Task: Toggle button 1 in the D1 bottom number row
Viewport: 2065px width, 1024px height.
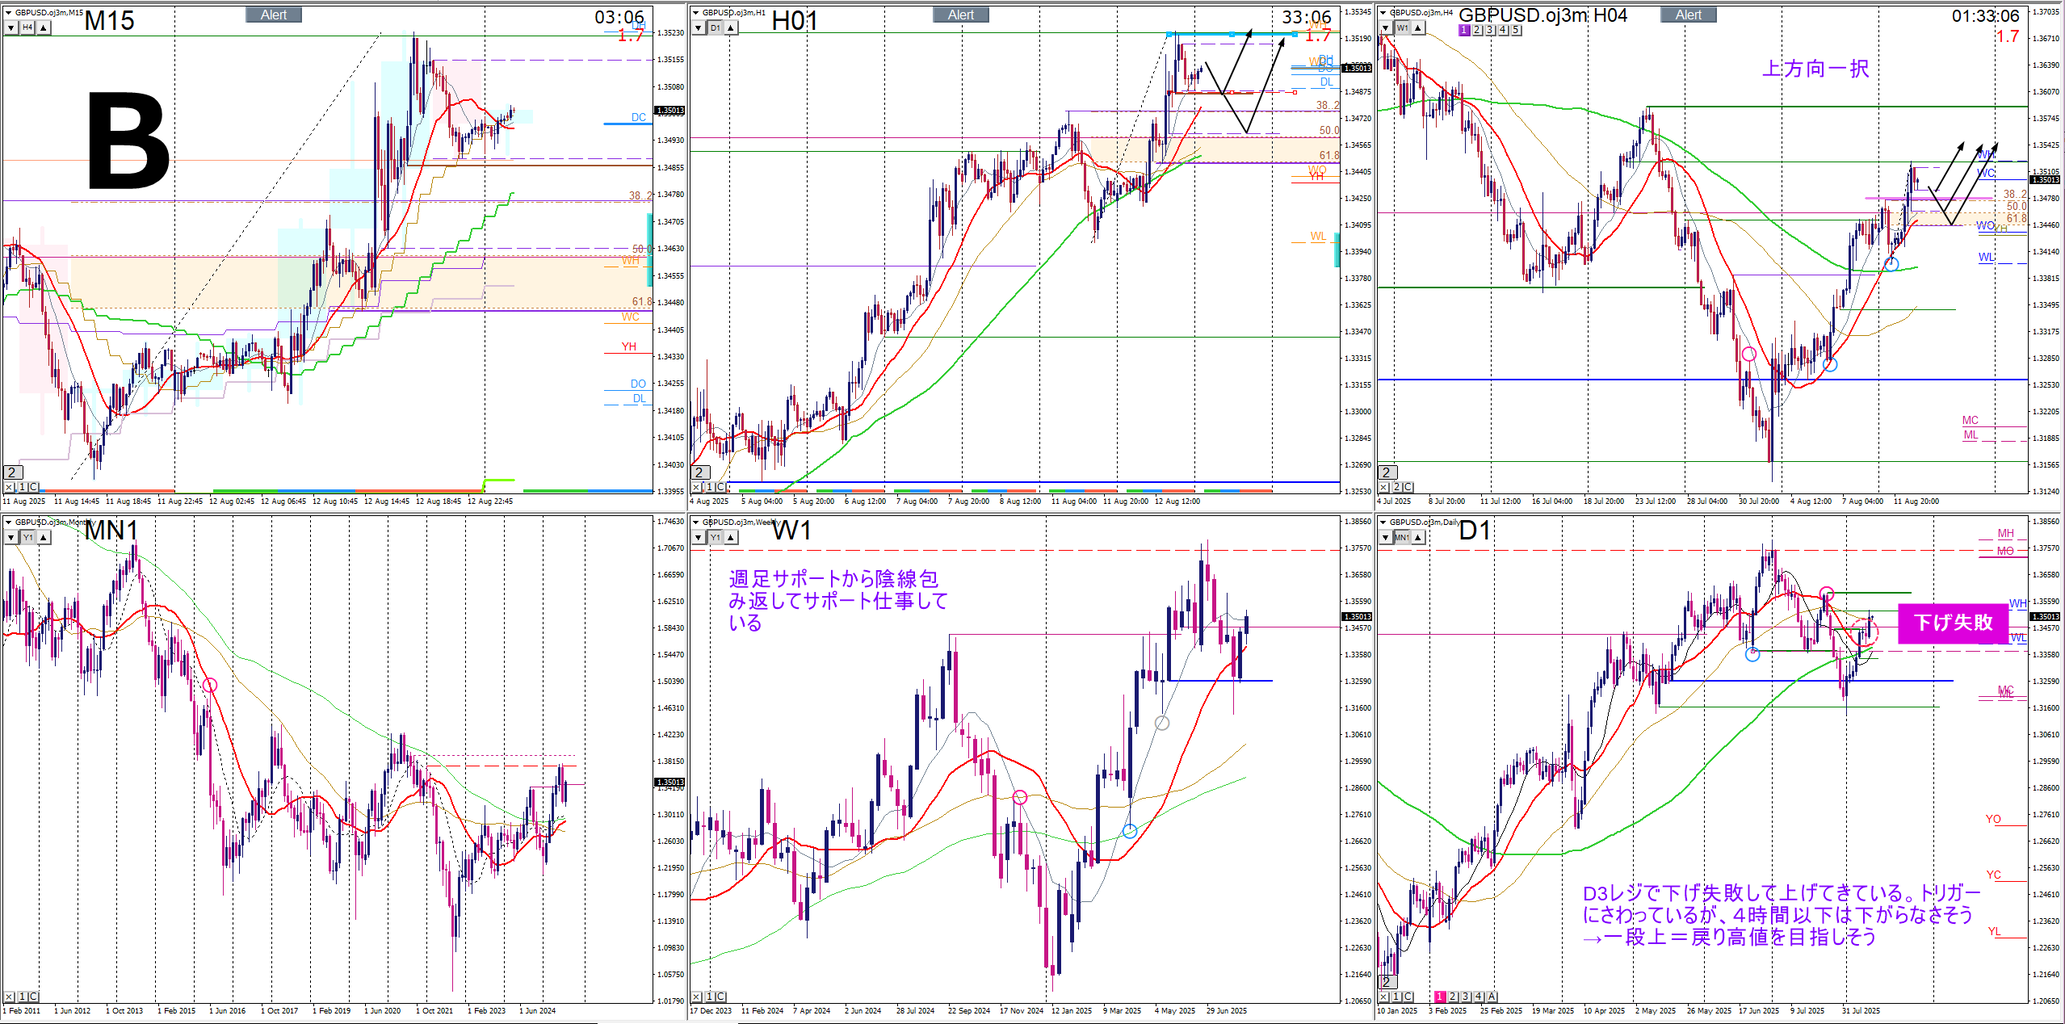Action: [1440, 997]
